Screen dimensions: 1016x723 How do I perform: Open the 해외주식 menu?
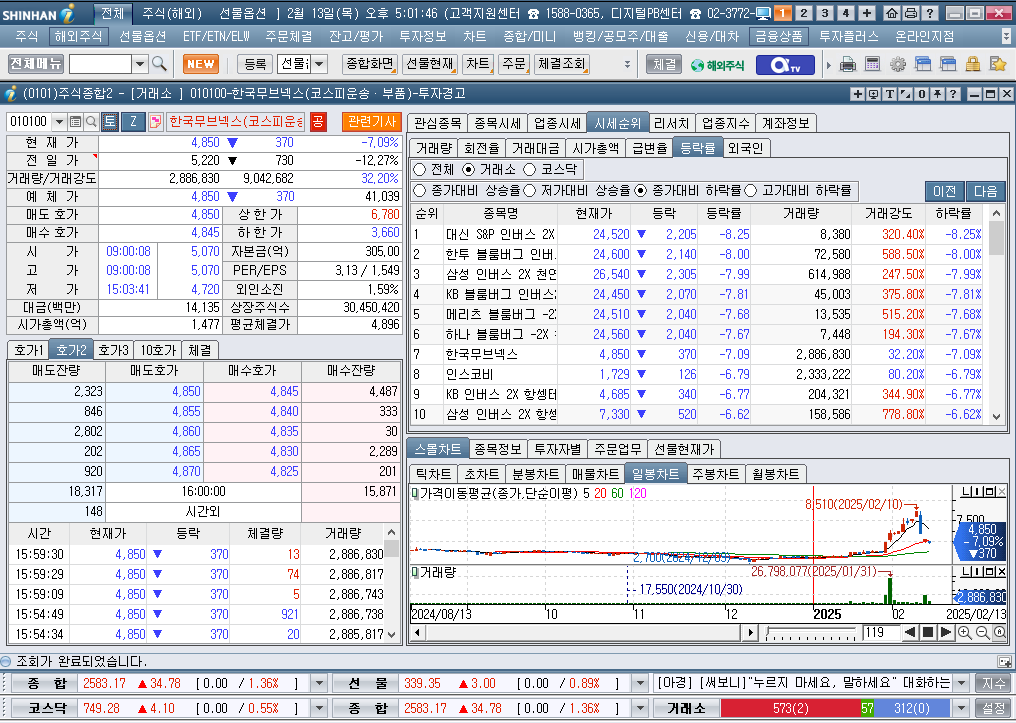click(x=78, y=36)
